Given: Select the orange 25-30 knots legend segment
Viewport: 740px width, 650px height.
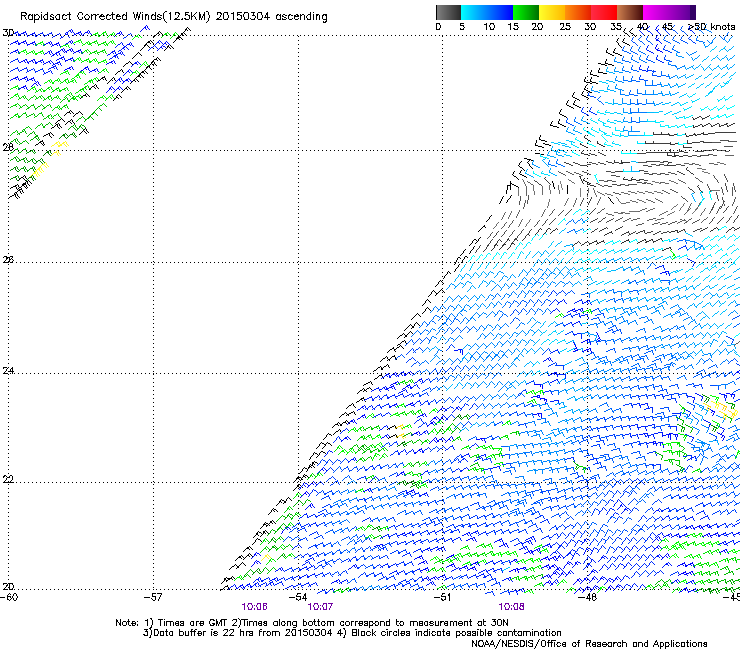Looking at the screenshot, I should point(578,12).
